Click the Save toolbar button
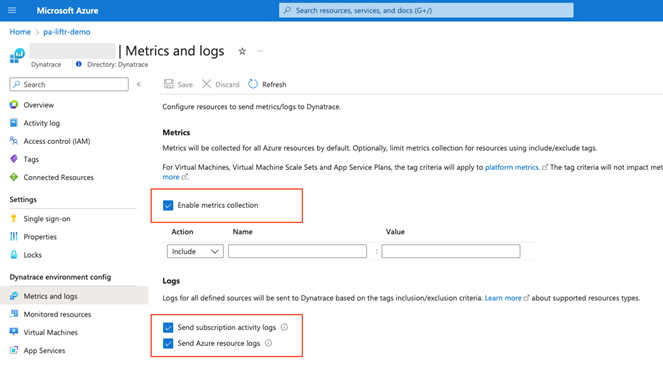Image resolution: width=663 pixels, height=365 pixels. point(178,84)
